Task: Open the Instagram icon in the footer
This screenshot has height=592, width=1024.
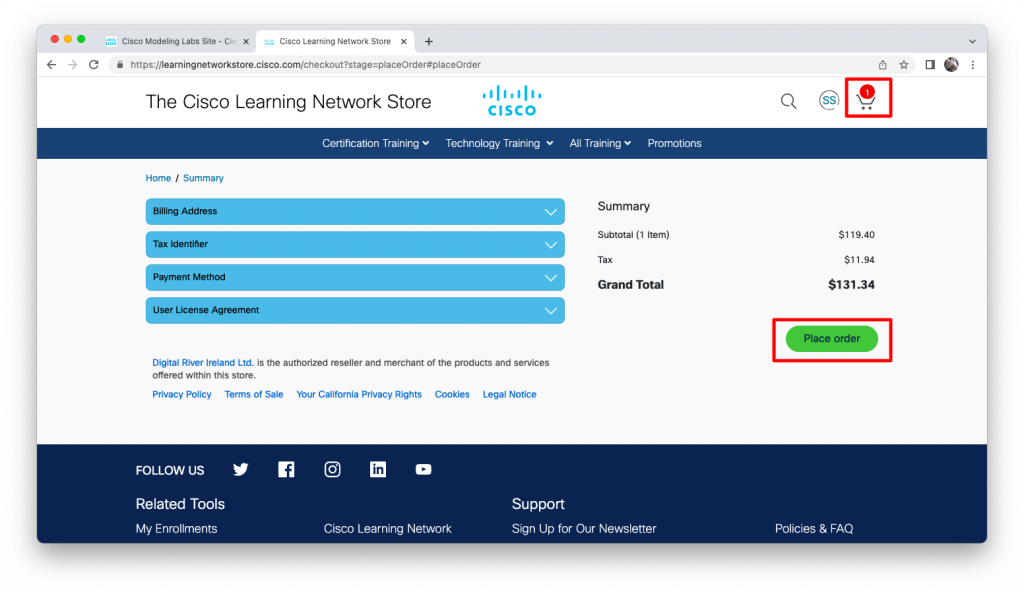Action: 332,469
